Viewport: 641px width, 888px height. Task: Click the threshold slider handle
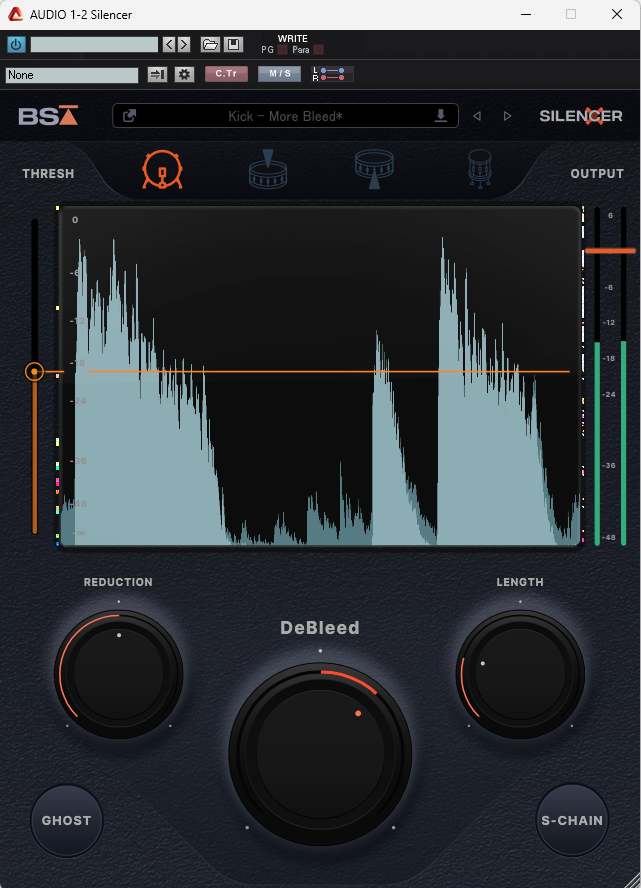click(x=35, y=372)
